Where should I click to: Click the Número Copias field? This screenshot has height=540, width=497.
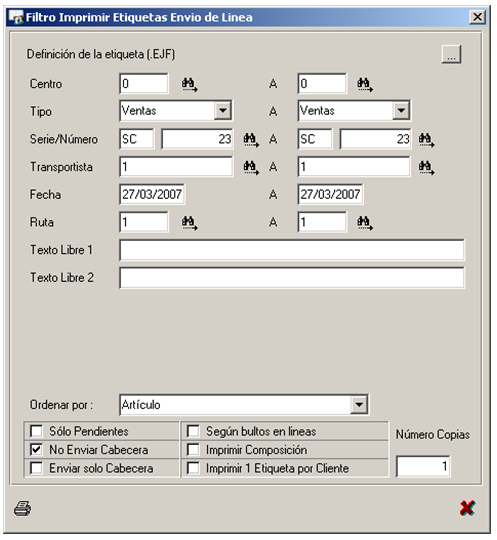423,466
